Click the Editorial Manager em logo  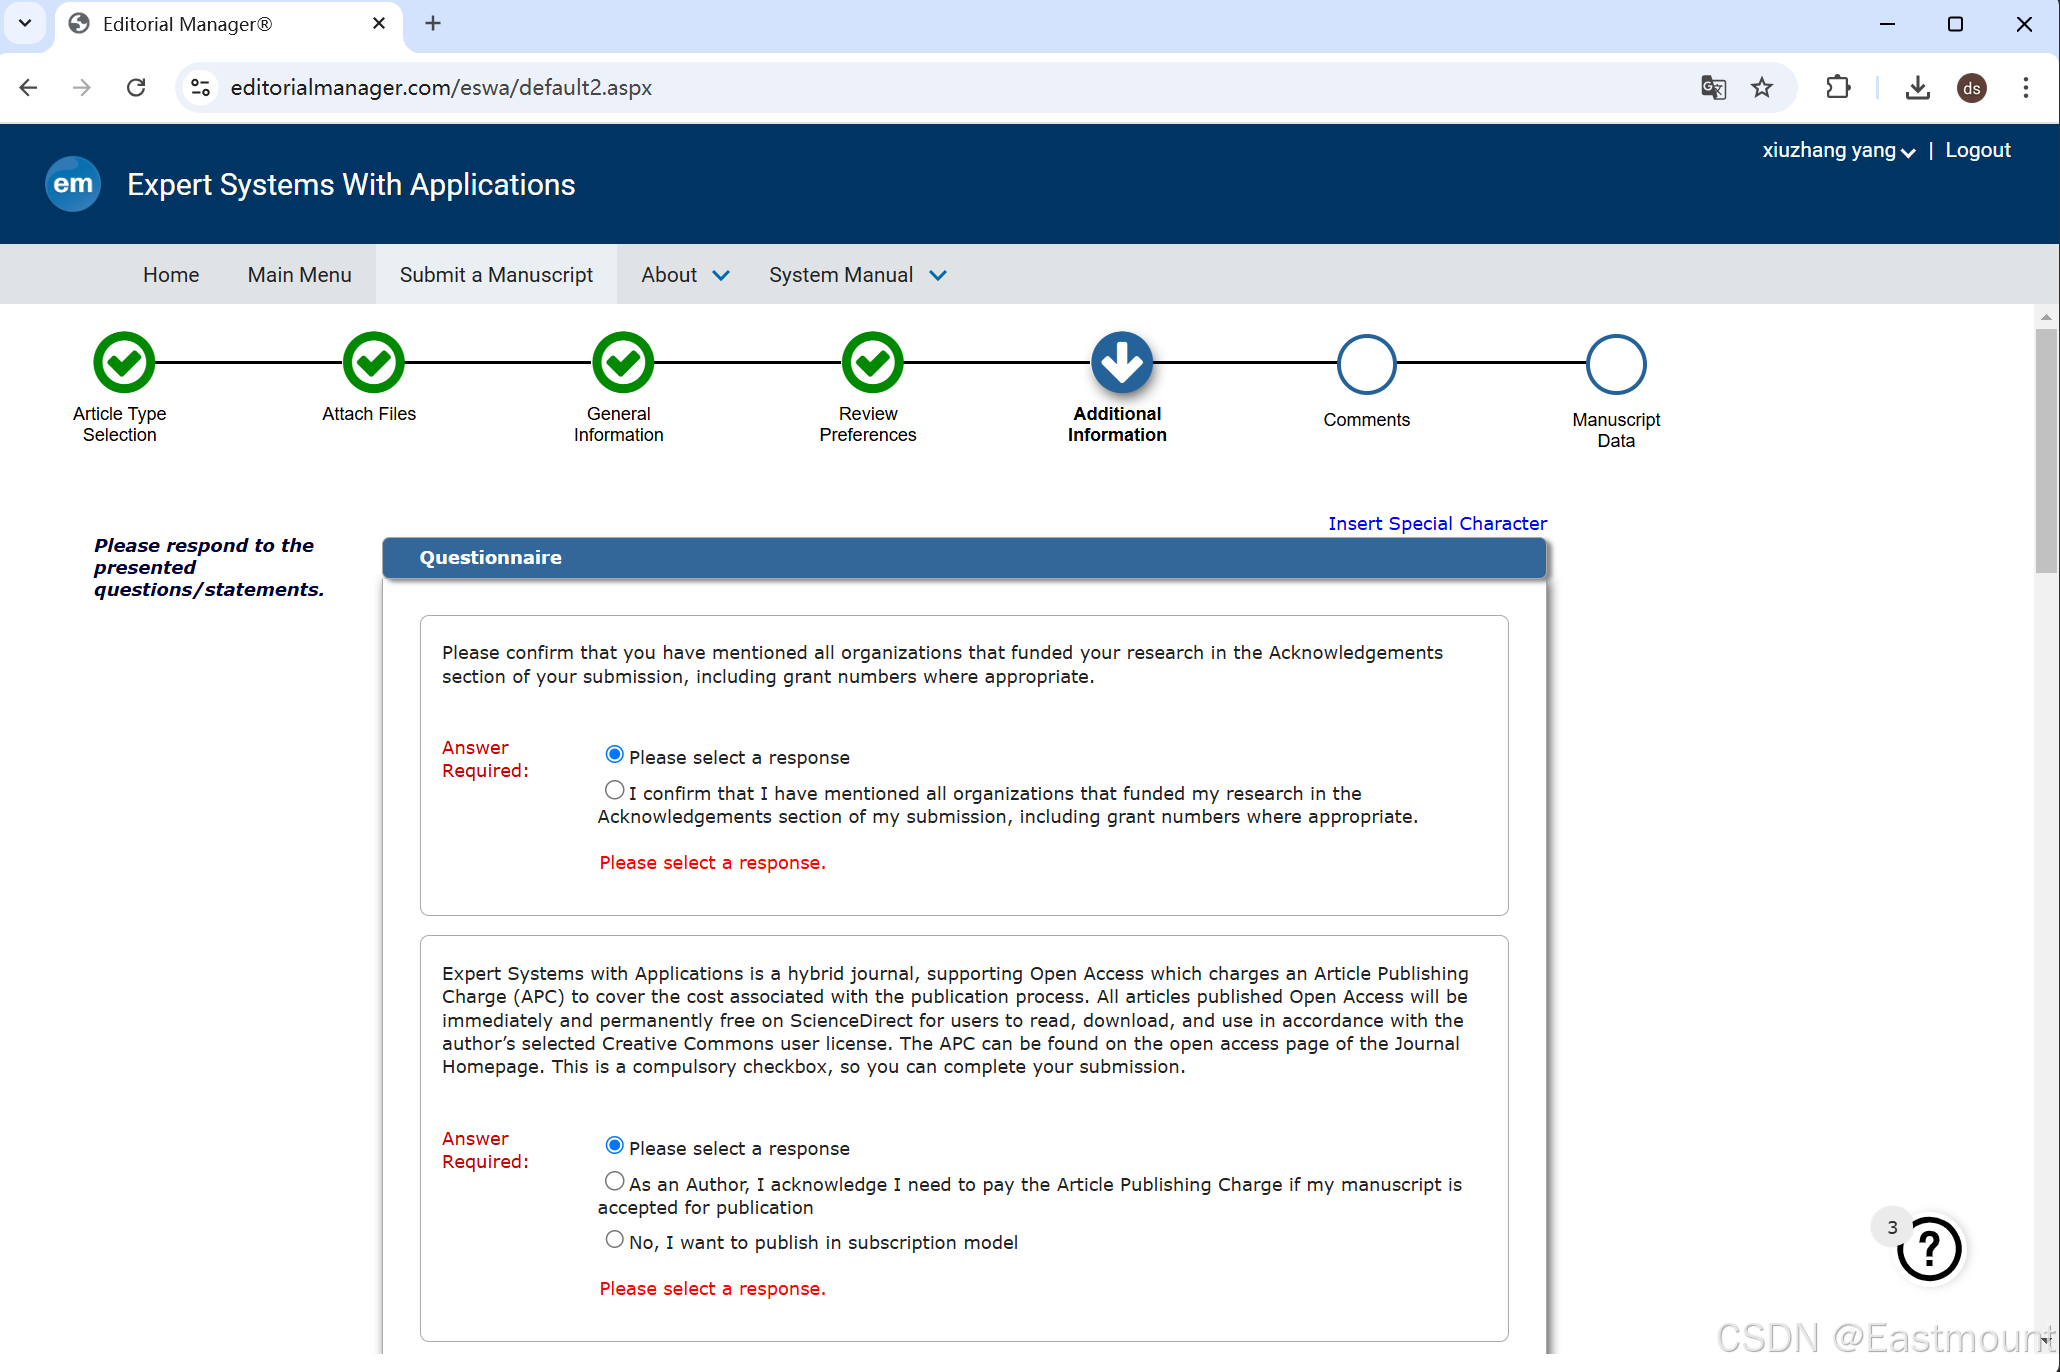[73, 184]
